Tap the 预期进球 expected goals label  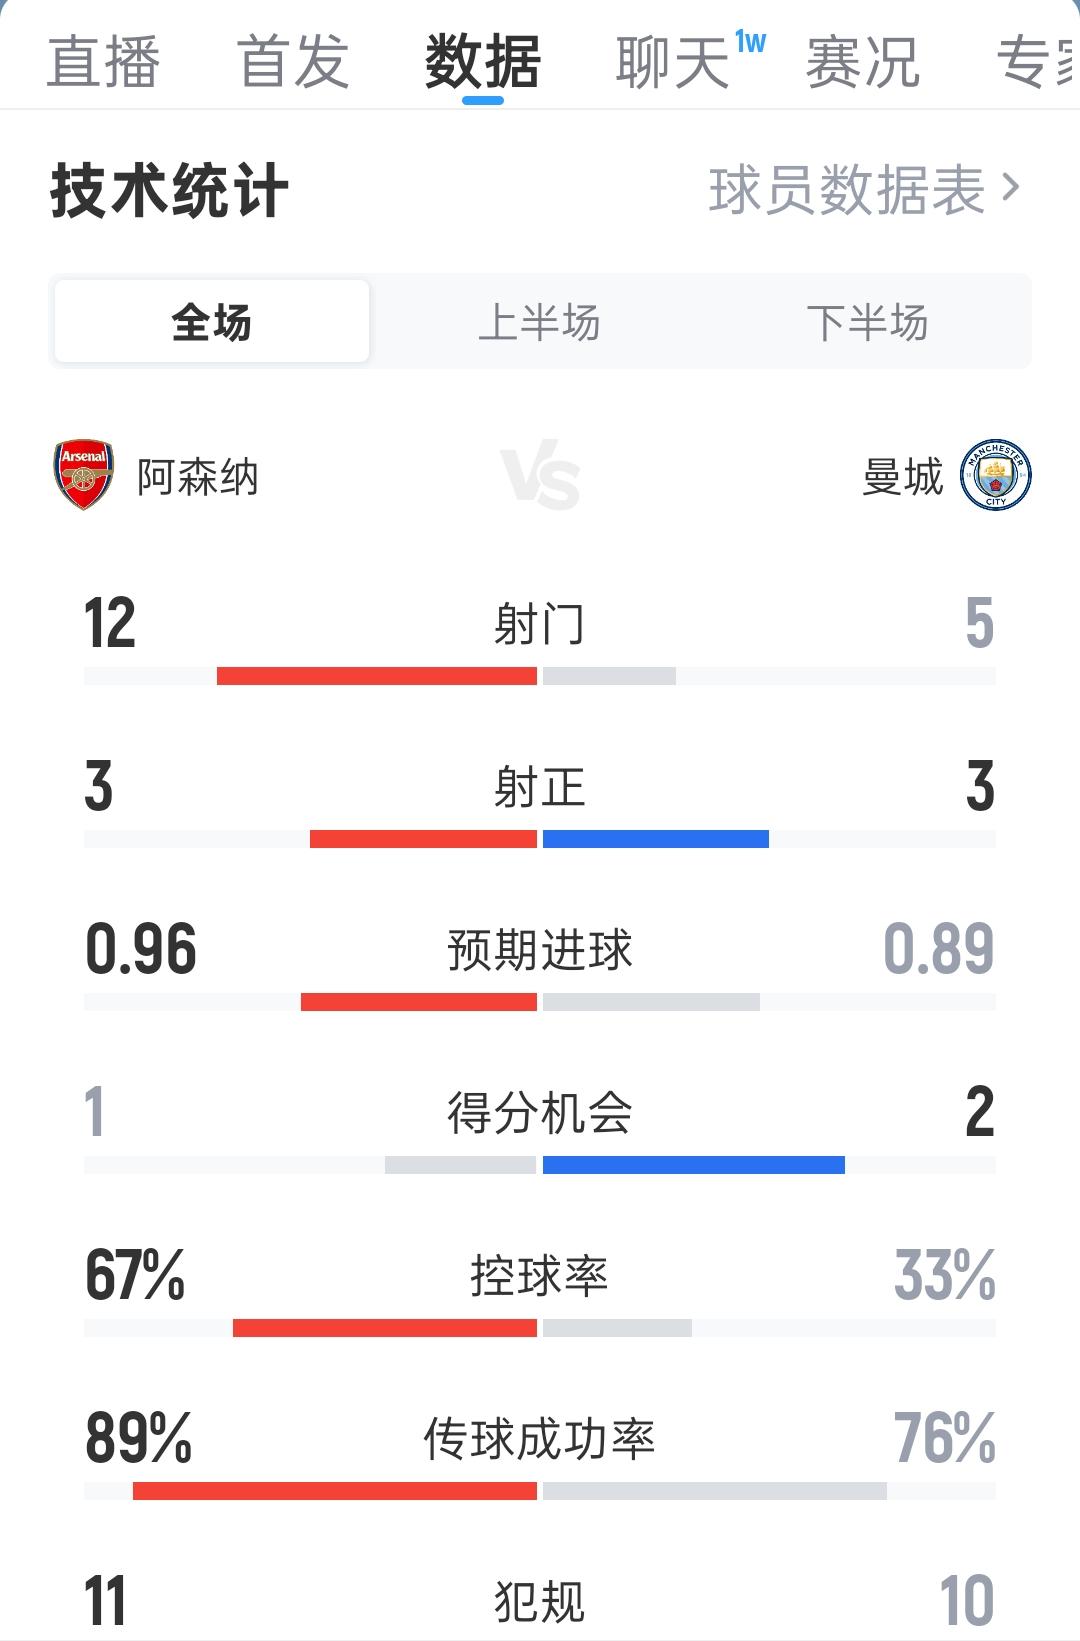[540, 950]
